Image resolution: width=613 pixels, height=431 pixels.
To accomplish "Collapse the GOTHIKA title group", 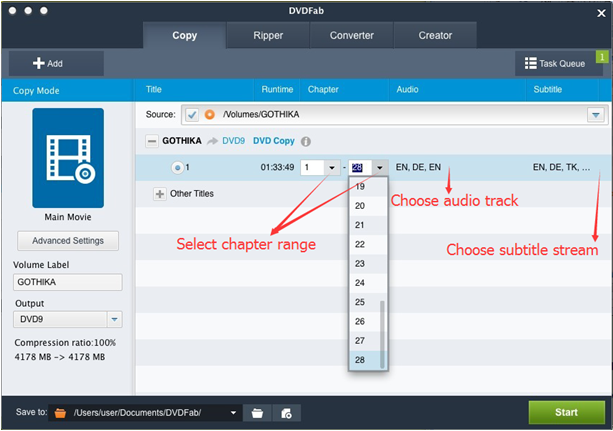I will 152,141.
